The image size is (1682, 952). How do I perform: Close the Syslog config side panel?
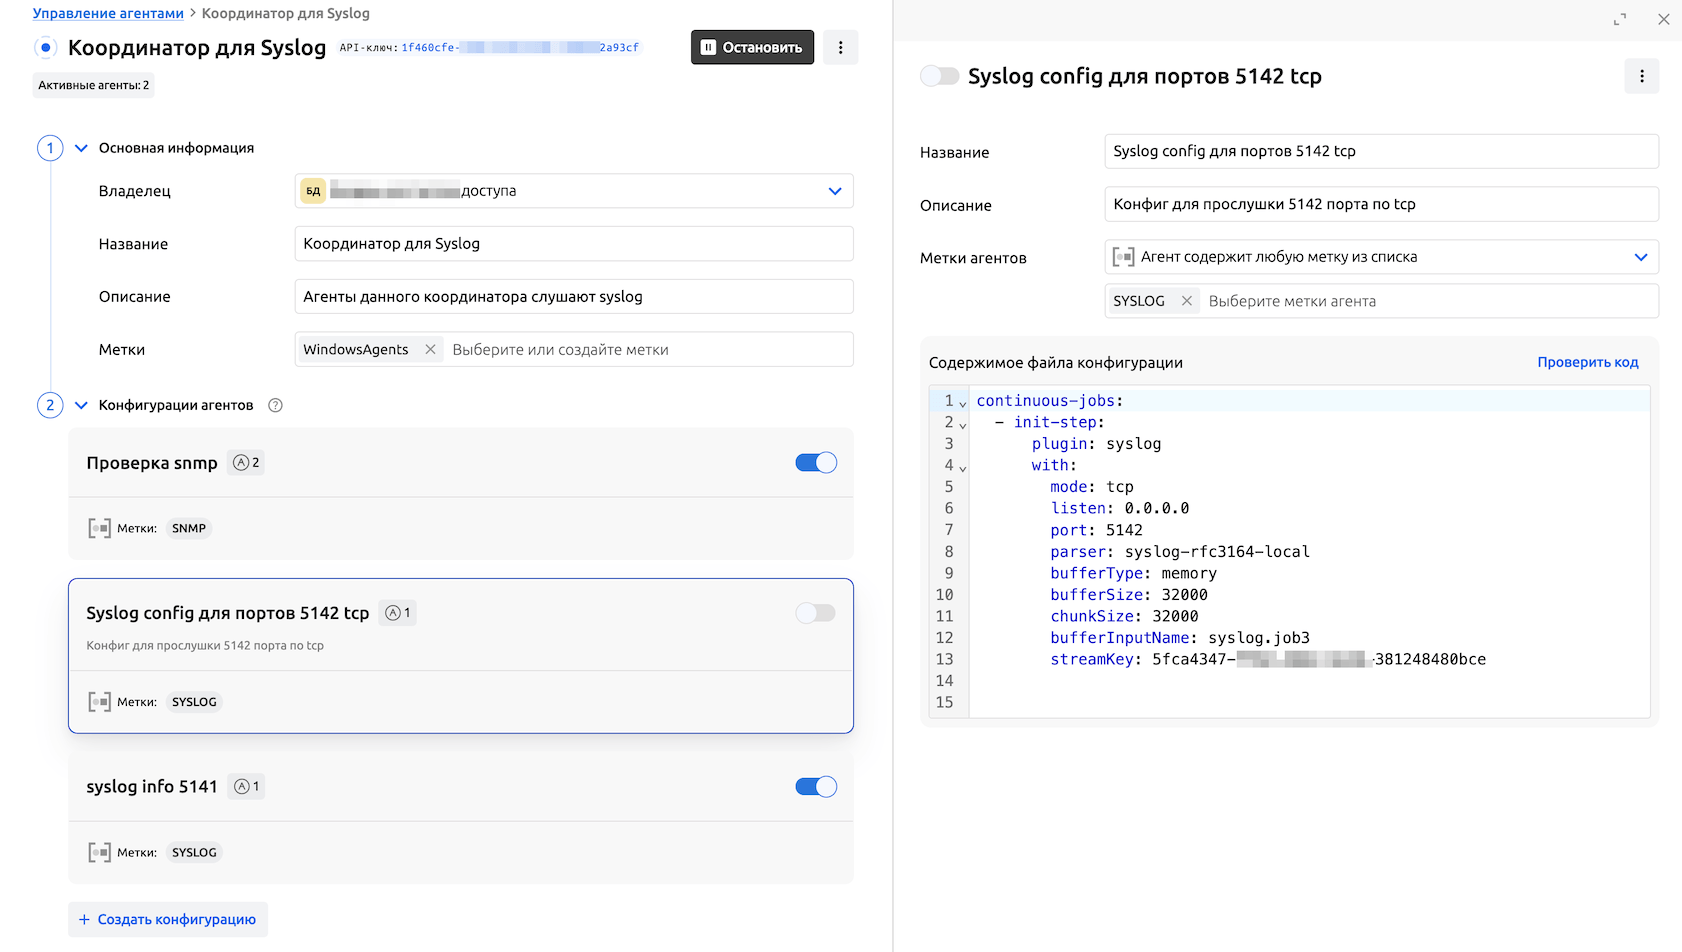[1663, 19]
